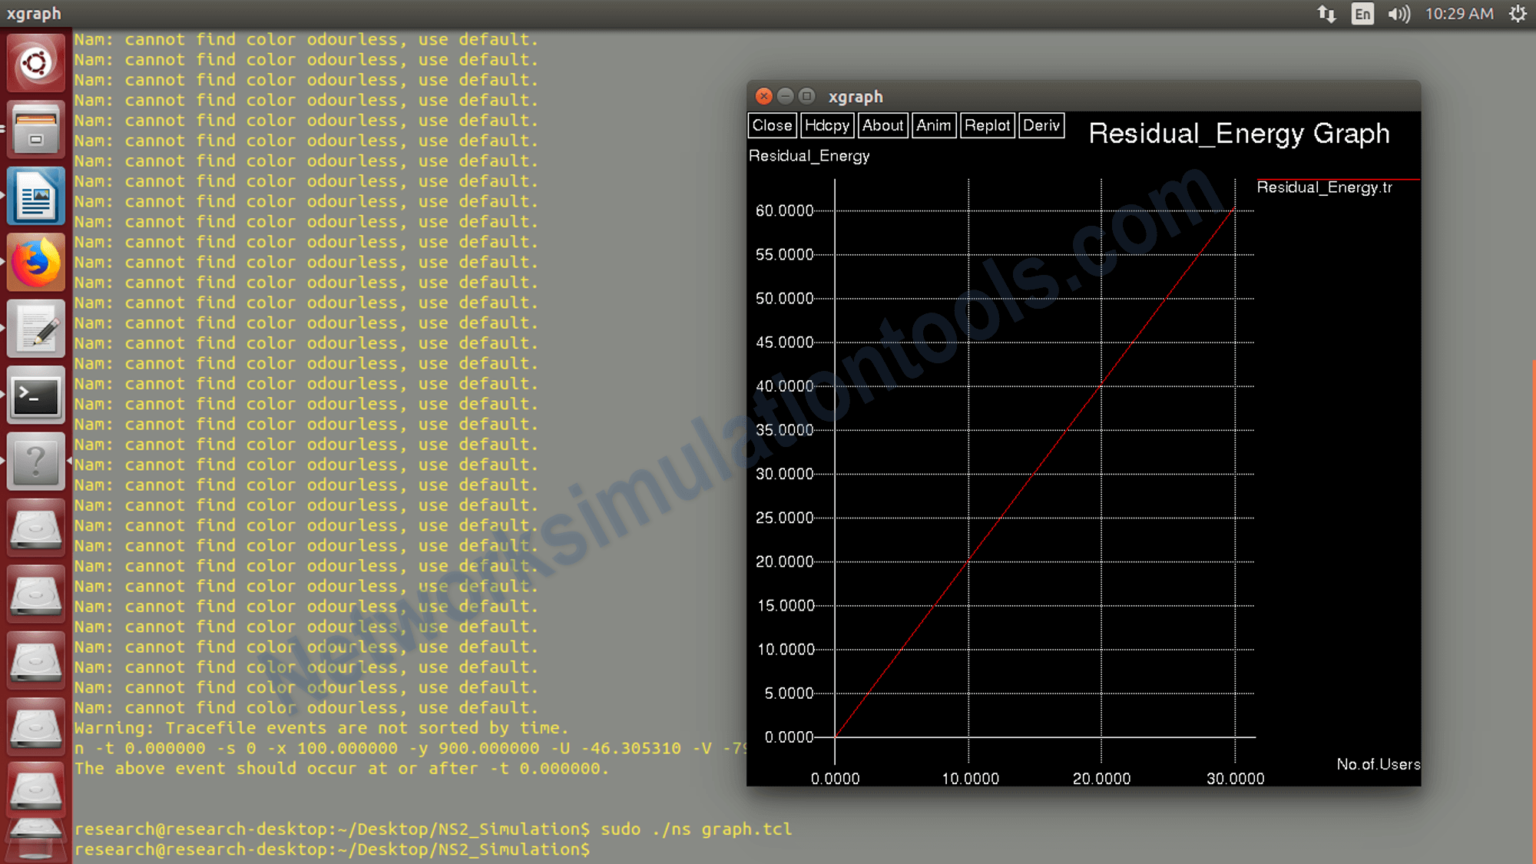The image size is (1536, 864).
Task: Select the Residual_Energy.tr legend entry
Action: [1325, 187]
